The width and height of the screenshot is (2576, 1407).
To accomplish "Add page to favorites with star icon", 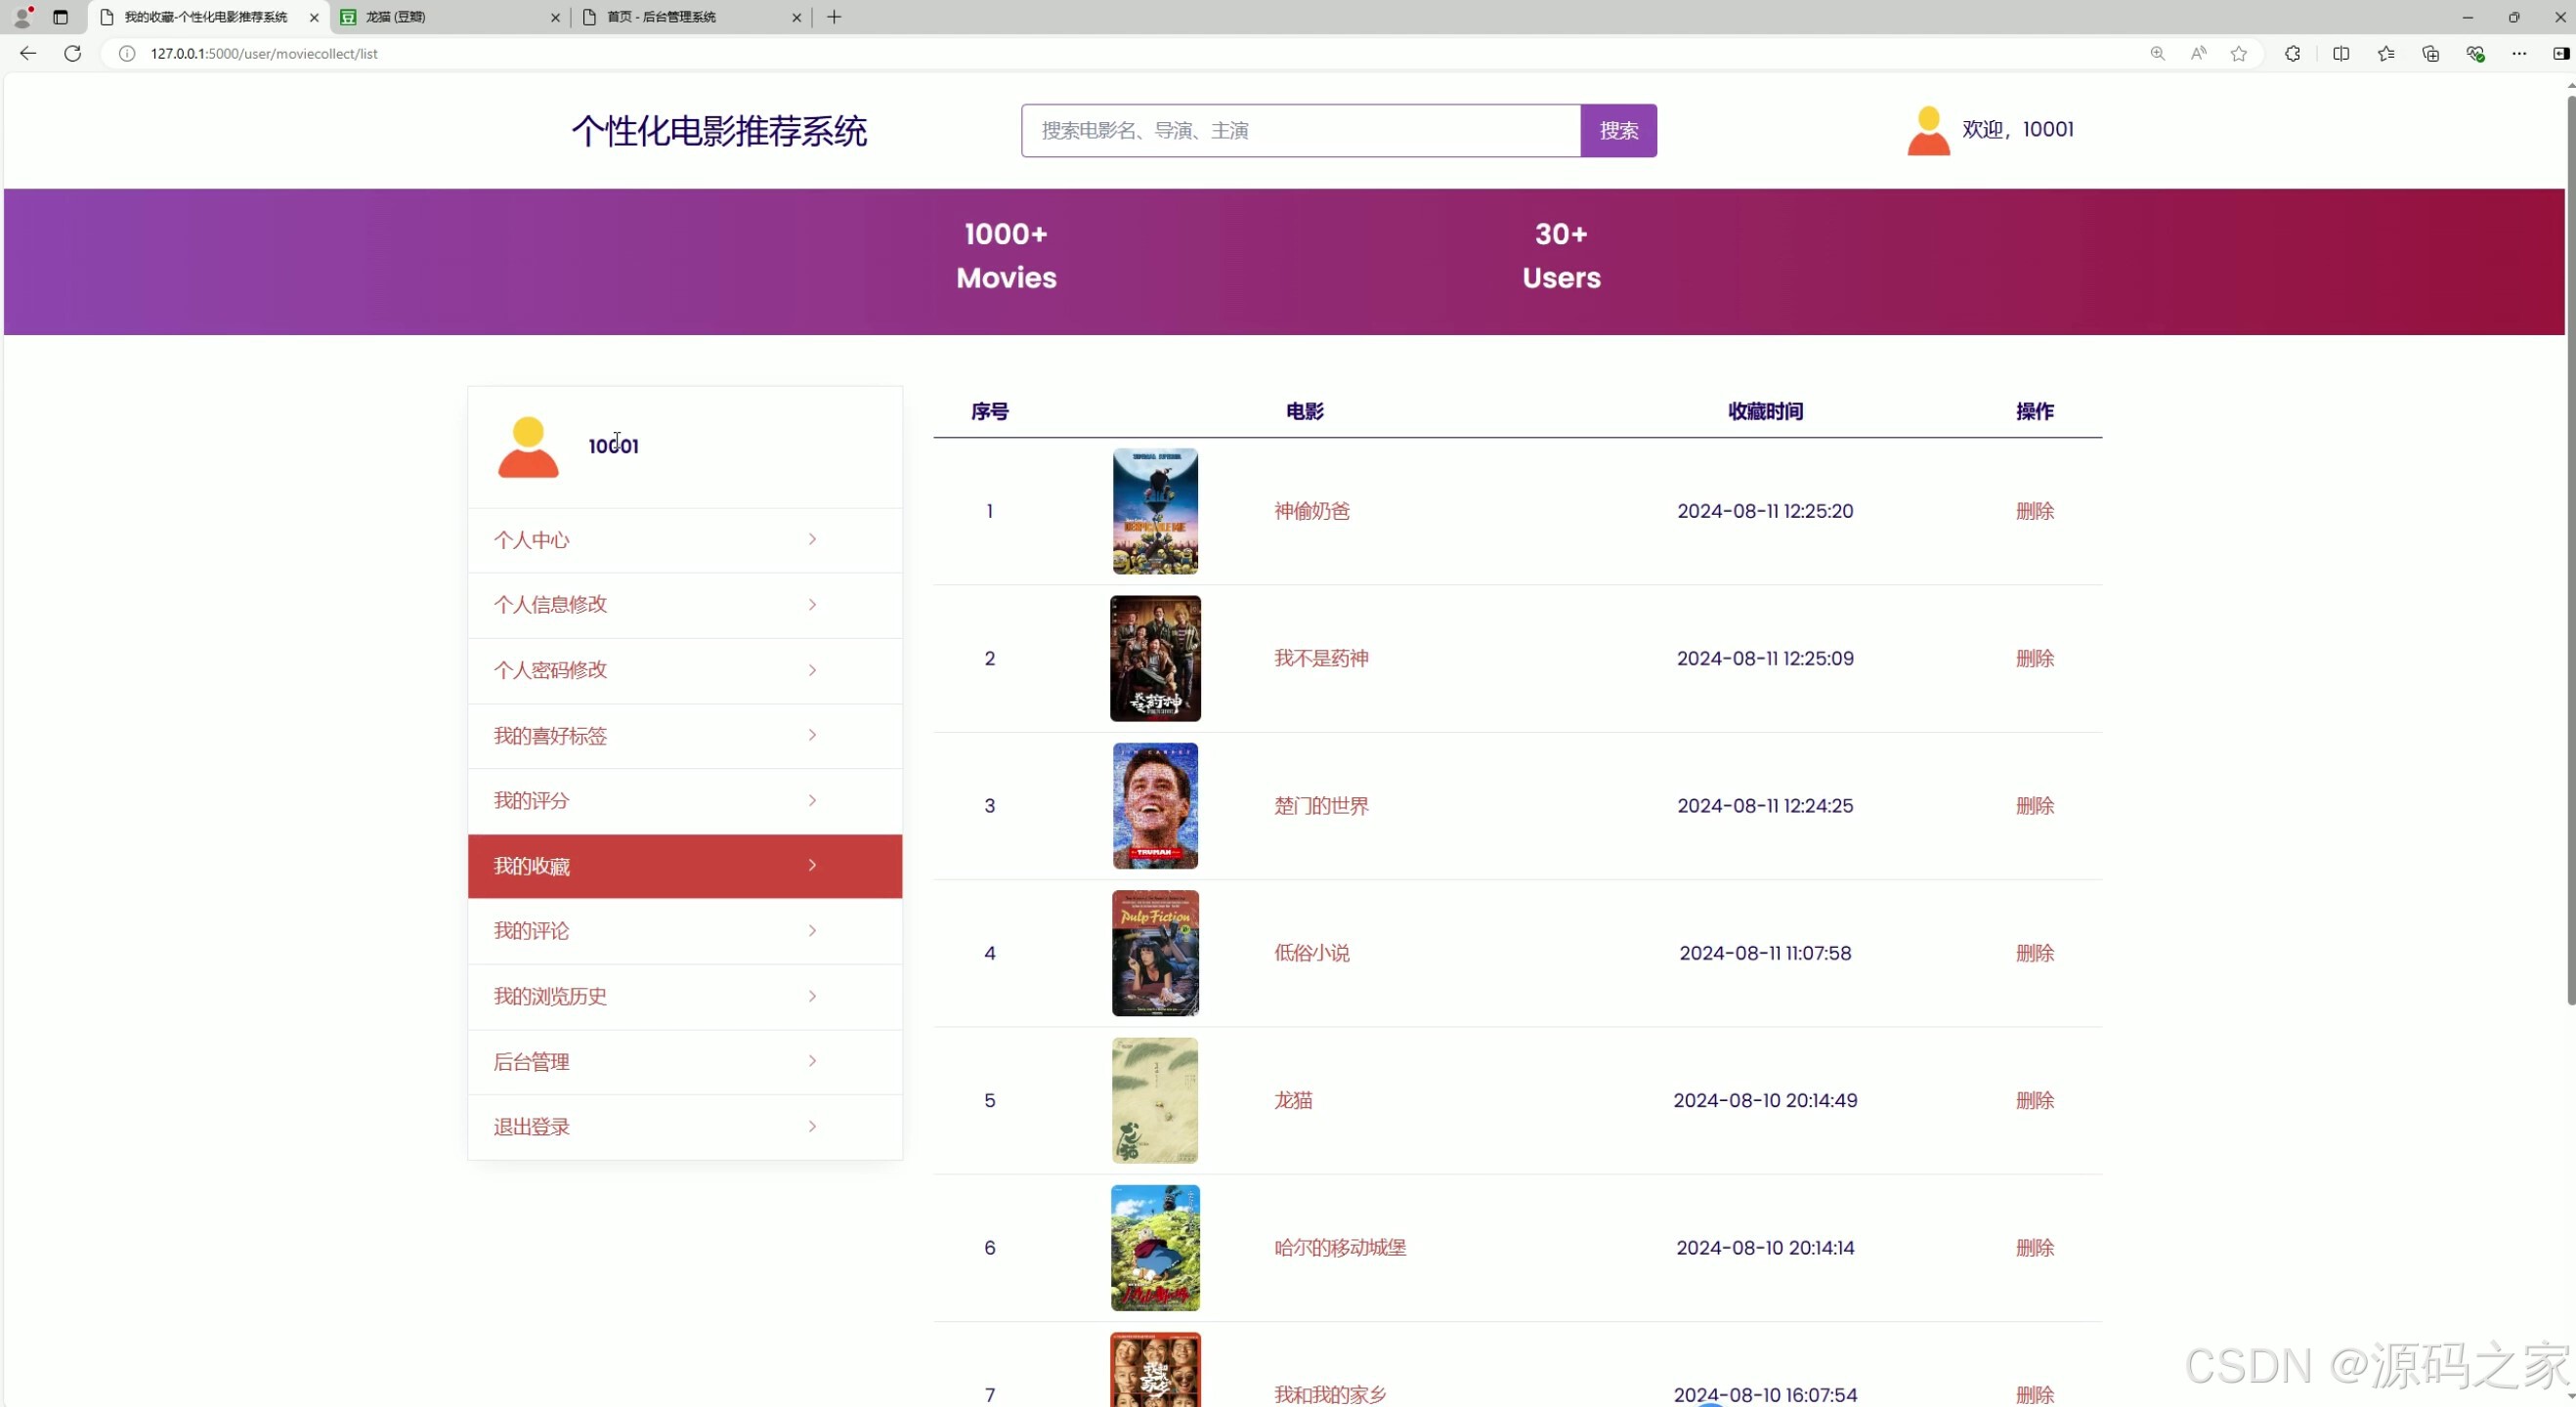I will [2238, 53].
